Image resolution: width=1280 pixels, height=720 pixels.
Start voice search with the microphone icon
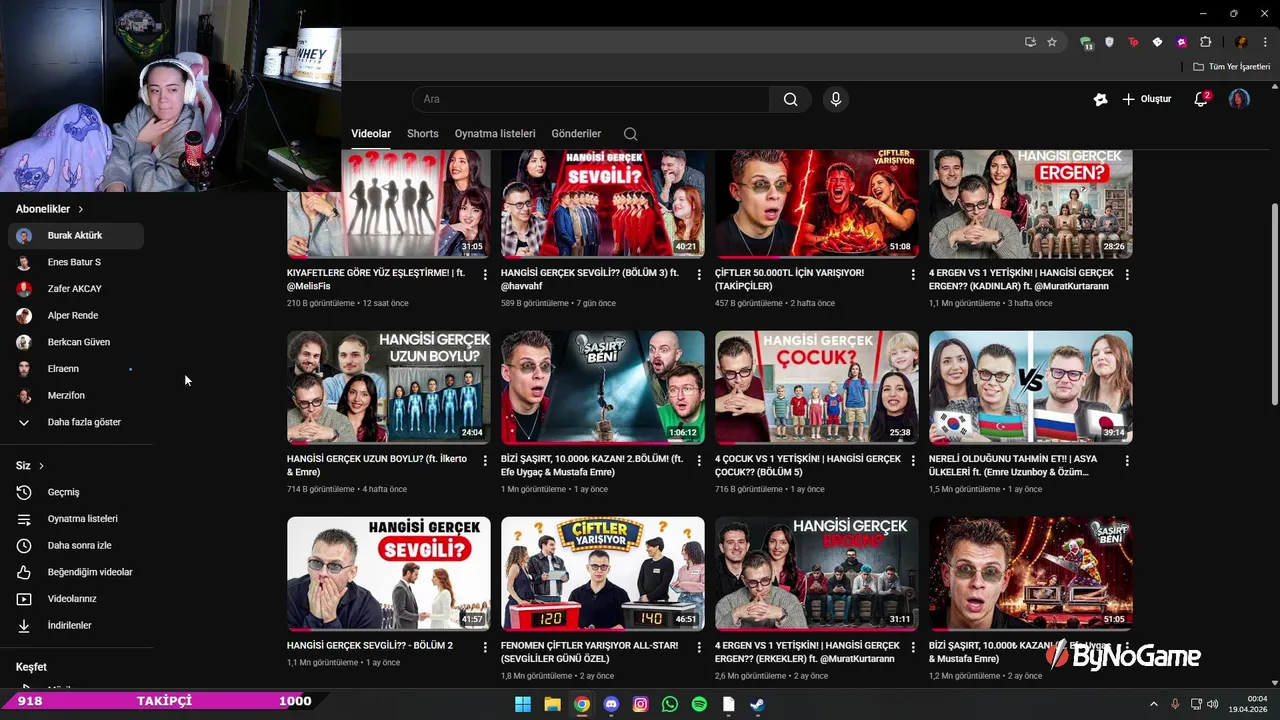pyautogui.click(x=836, y=99)
